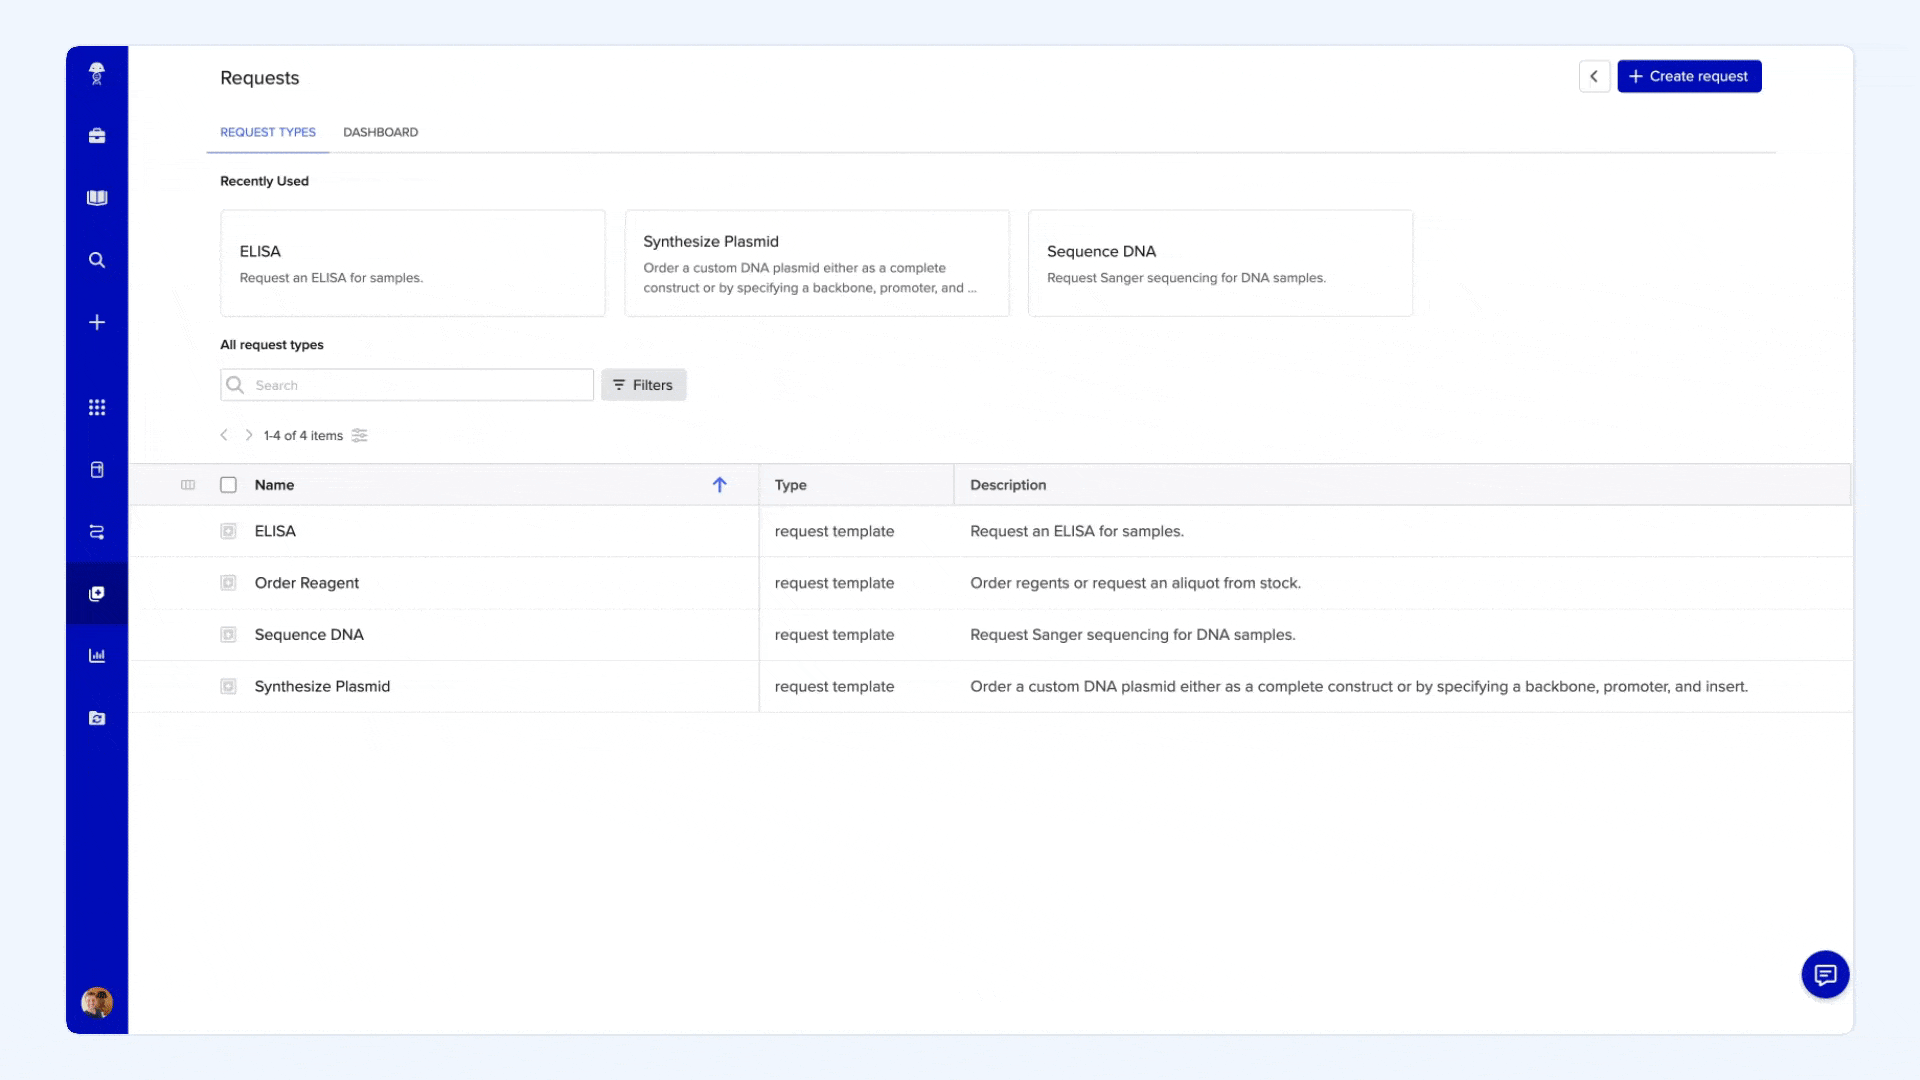Open table display settings sliders icon
This screenshot has height=1080, width=1920.
[360, 435]
